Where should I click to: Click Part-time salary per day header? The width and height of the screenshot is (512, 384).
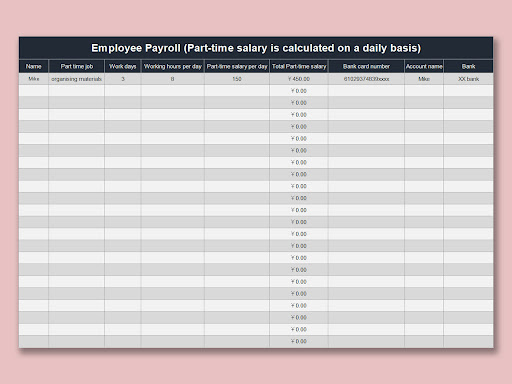237,66
